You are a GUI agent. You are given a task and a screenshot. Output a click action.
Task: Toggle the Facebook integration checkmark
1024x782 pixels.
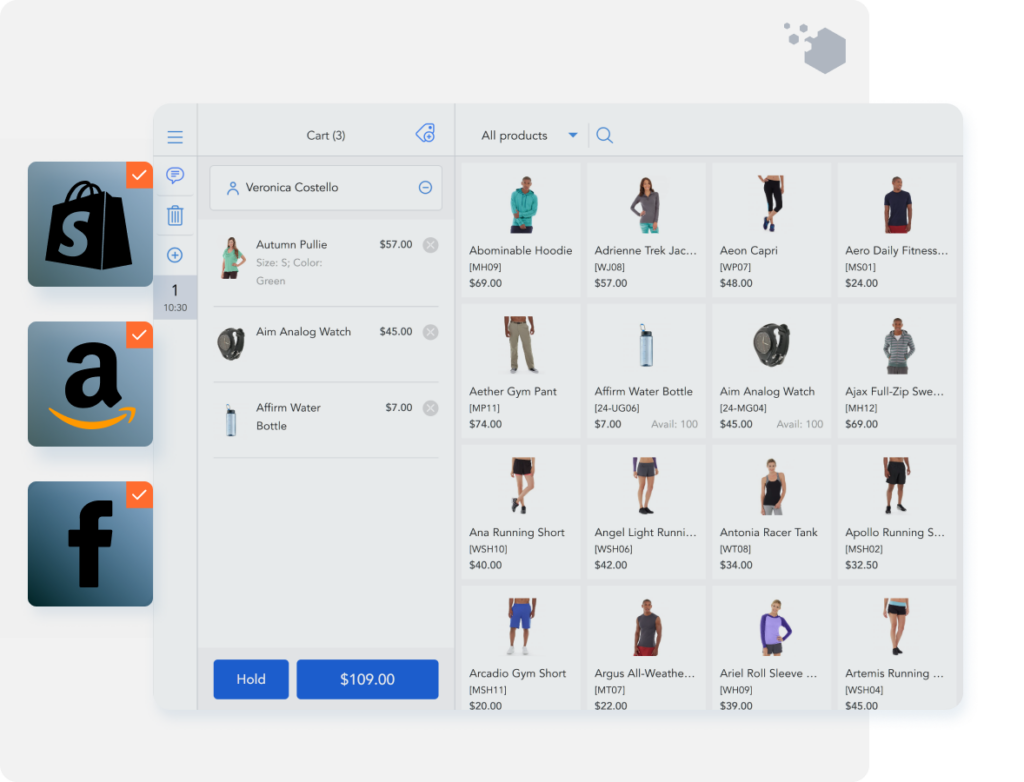pyautogui.click(x=141, y=493)
